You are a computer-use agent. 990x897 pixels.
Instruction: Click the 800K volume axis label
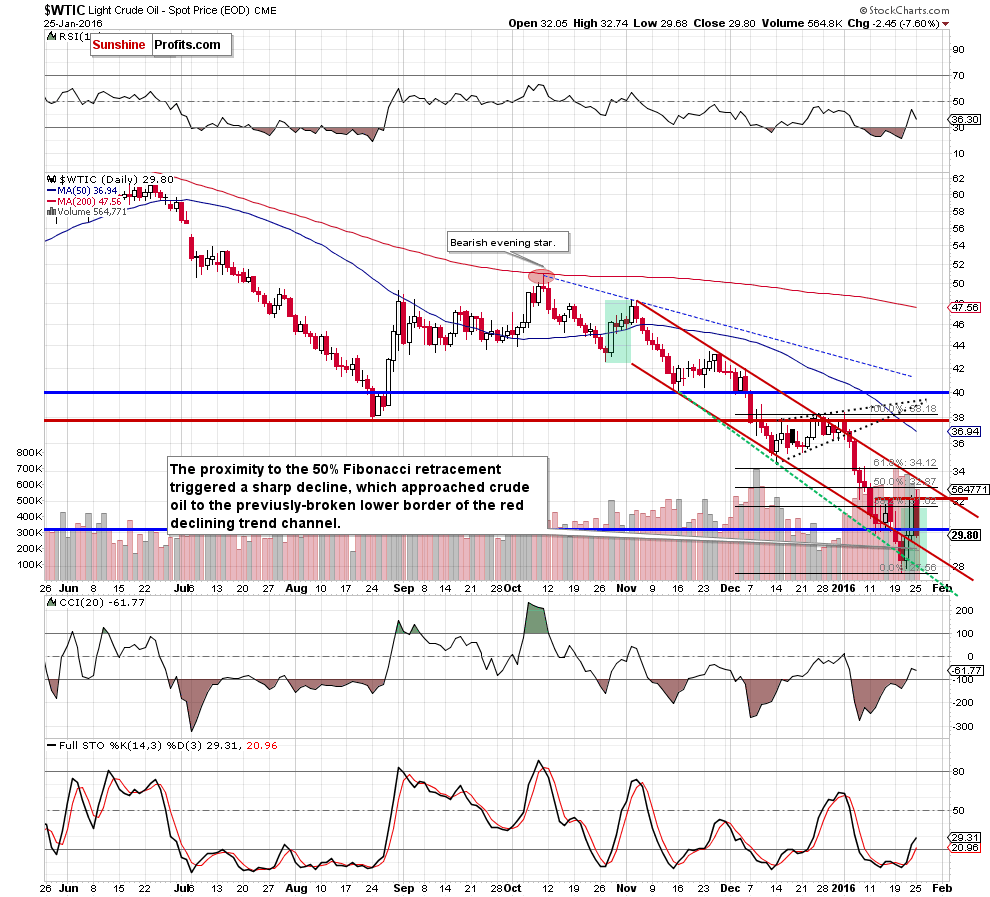pyautogui.click(x=30, y=453)
